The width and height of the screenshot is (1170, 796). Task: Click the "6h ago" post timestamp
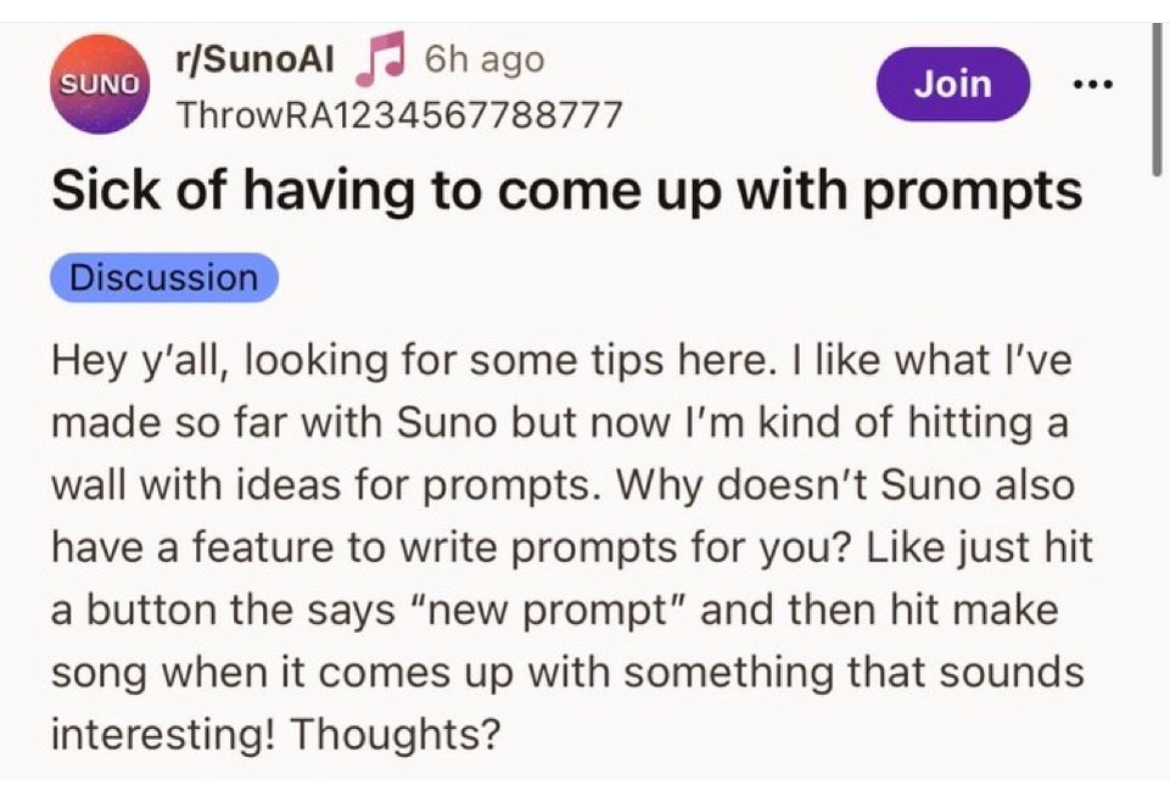click(x=482, y=61)
